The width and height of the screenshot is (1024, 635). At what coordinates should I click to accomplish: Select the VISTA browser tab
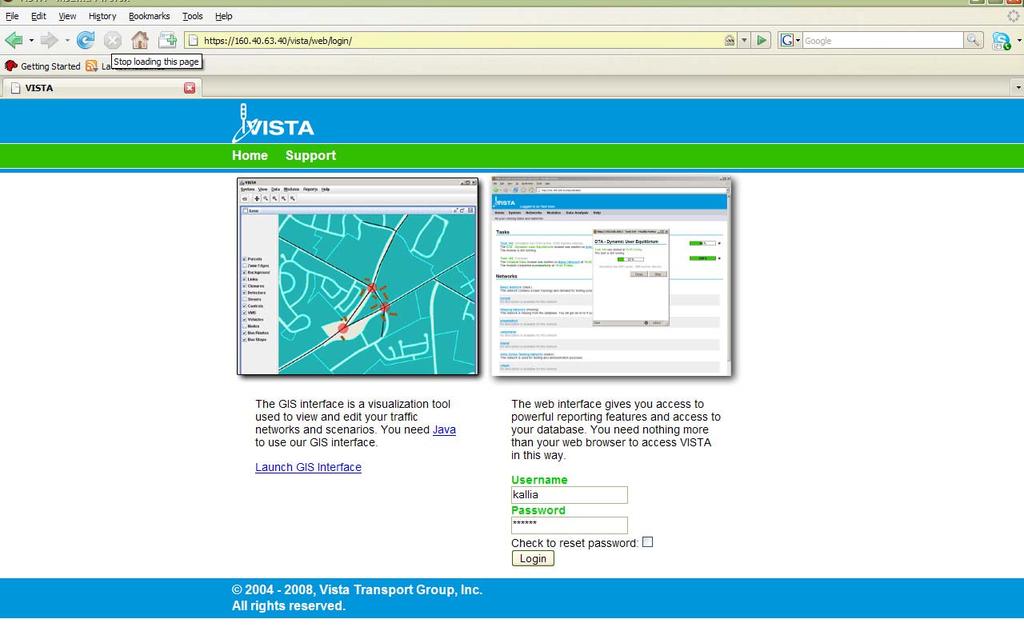tap(102, 88)
